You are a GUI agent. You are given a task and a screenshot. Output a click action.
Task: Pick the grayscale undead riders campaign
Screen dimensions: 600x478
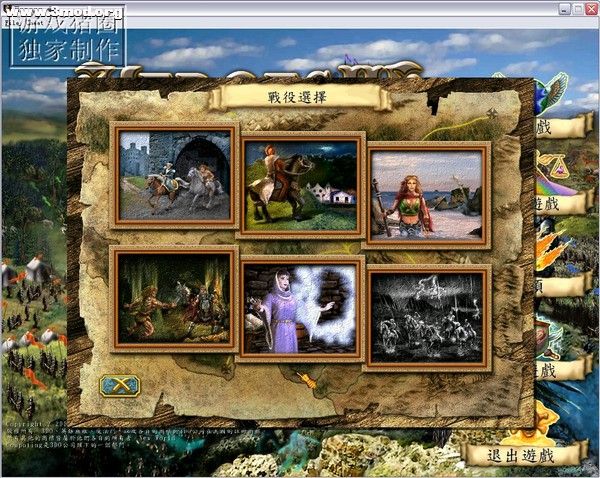click(x=427, y=318)
